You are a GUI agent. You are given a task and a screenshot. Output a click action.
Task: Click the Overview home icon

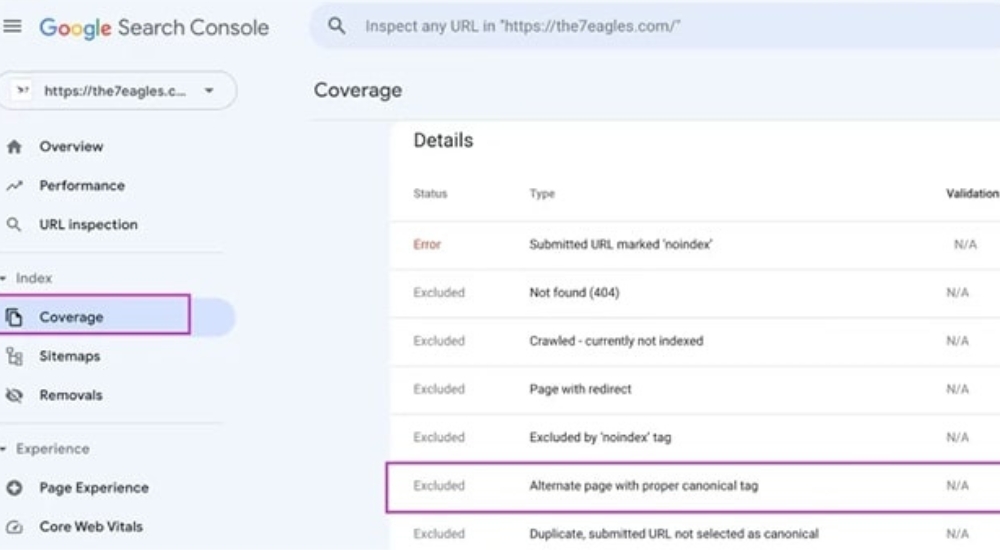tap(14, 147)
